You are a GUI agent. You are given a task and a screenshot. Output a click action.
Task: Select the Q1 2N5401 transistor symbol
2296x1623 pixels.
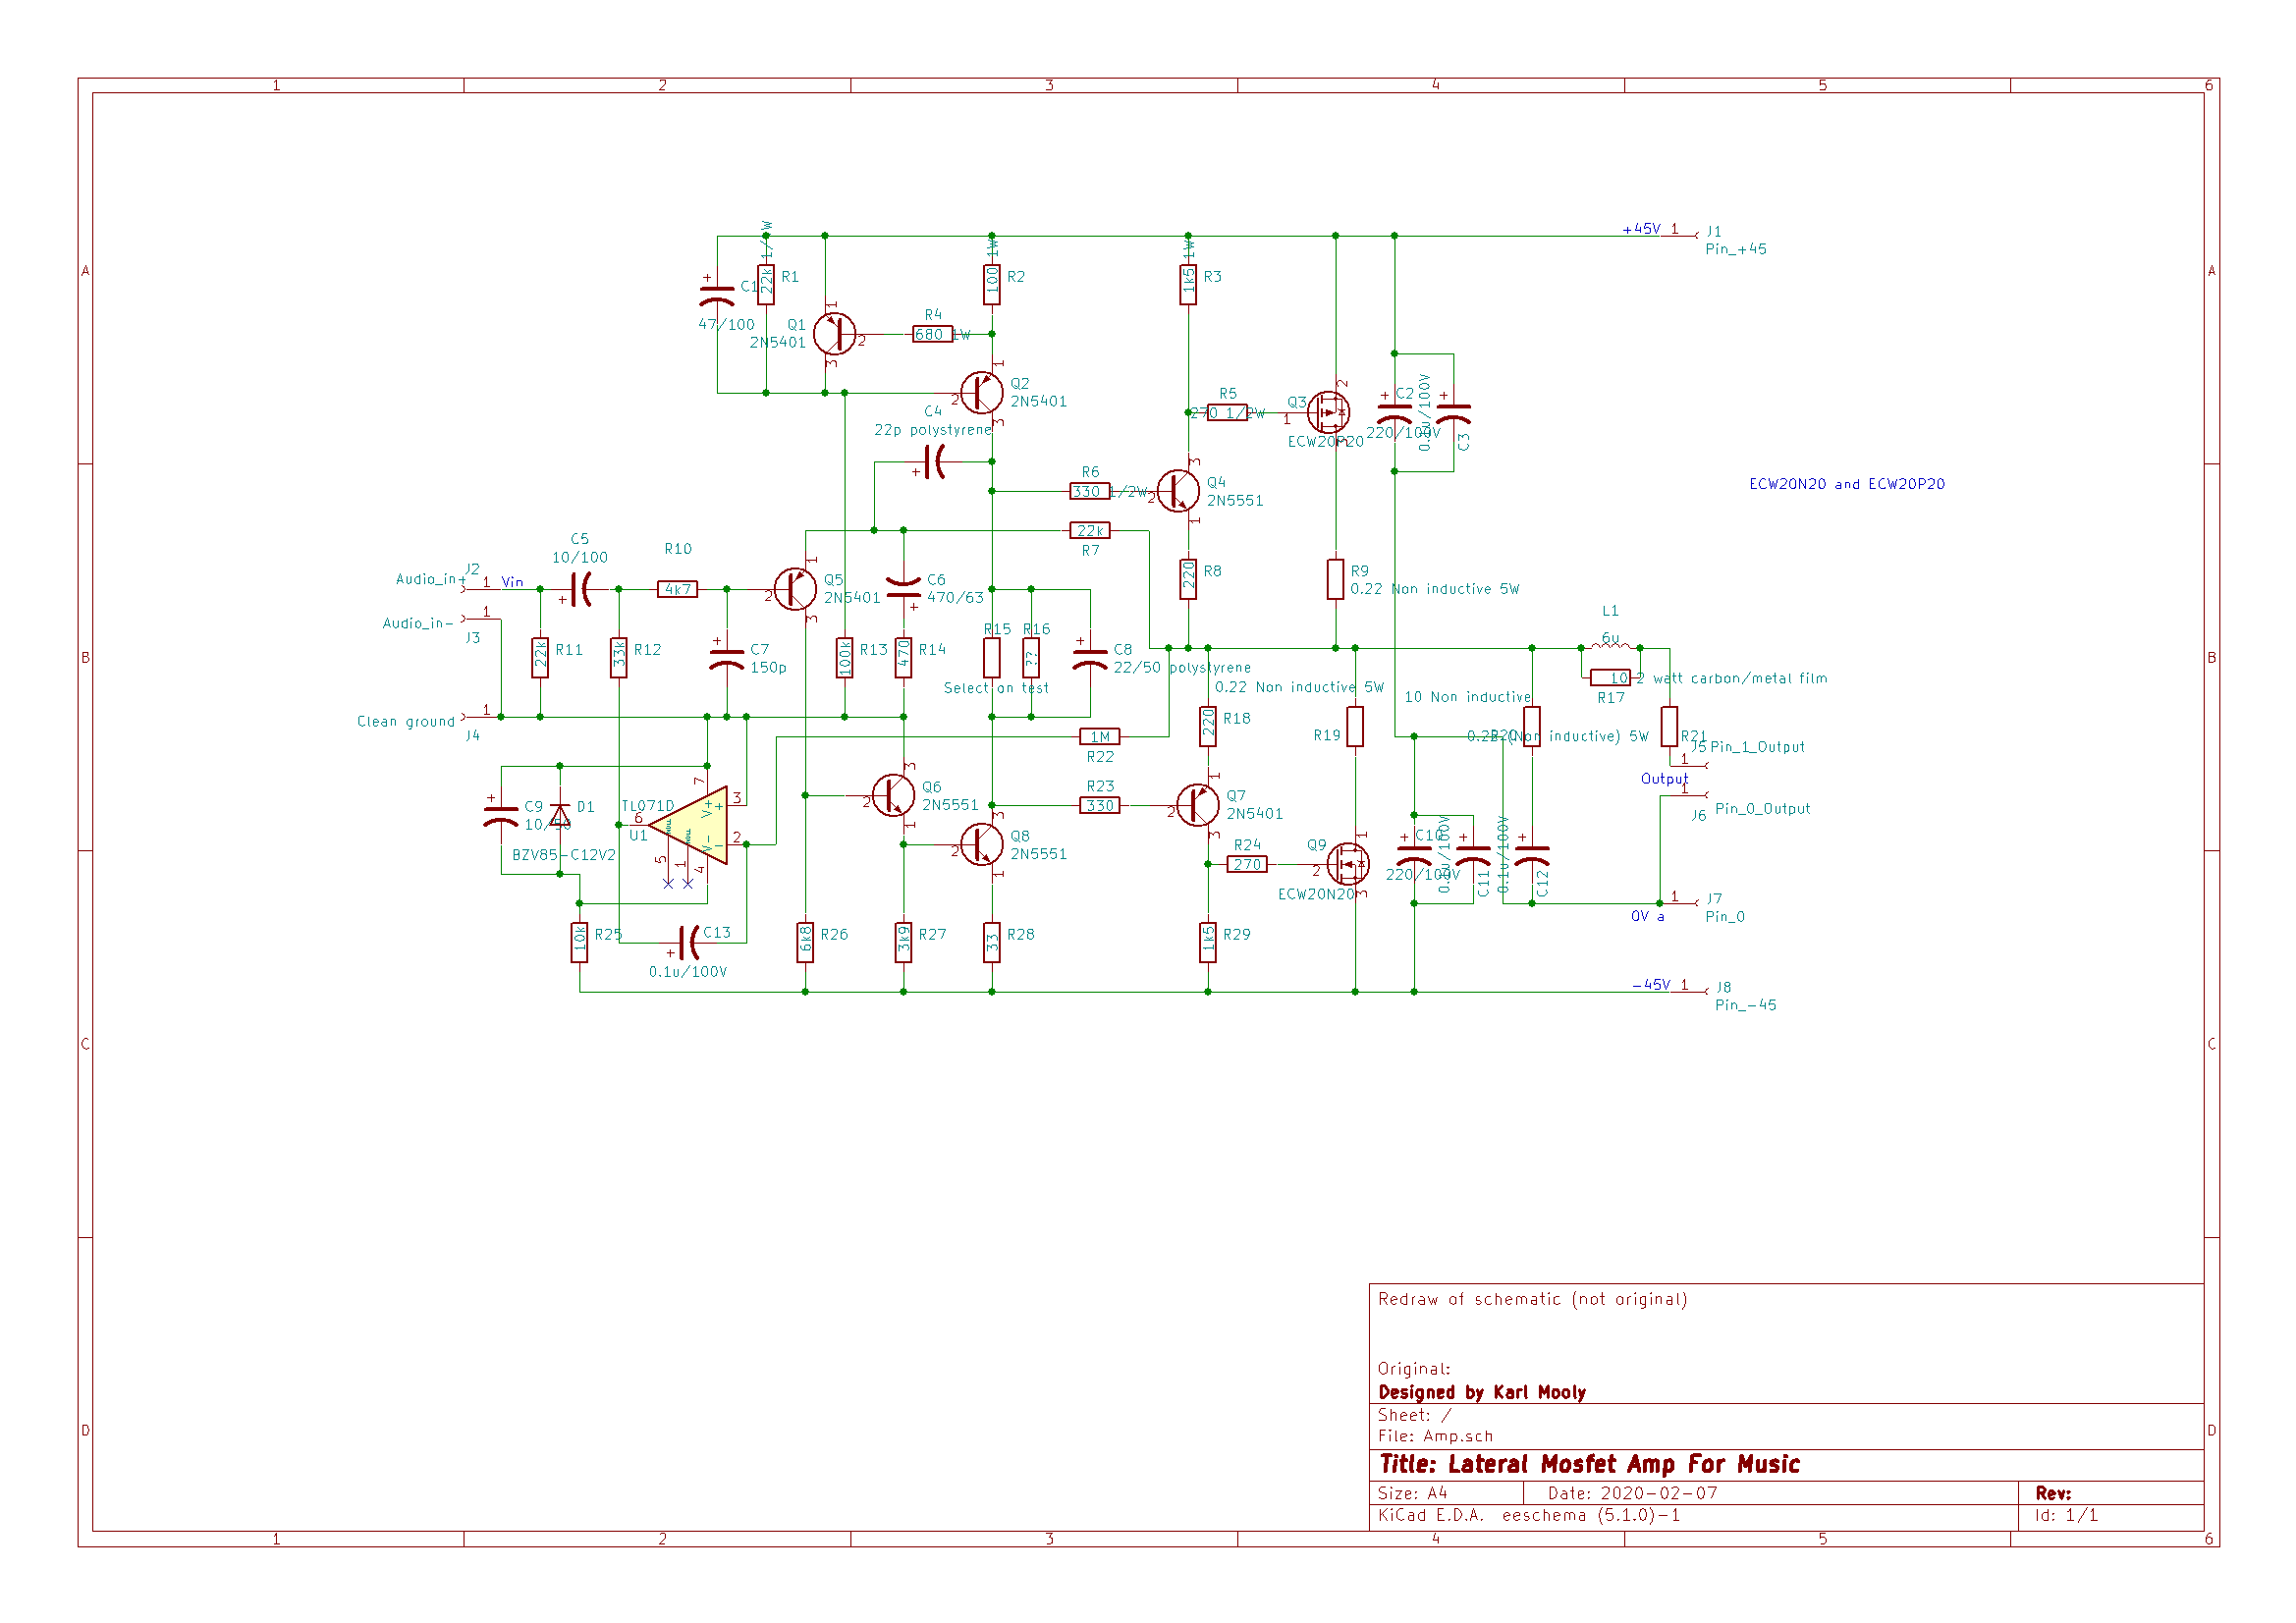pos(835,334)
